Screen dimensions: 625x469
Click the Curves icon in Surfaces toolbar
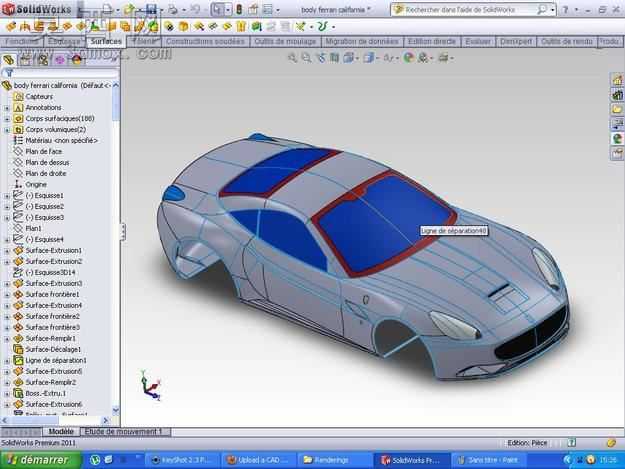[x=322, y=27]
